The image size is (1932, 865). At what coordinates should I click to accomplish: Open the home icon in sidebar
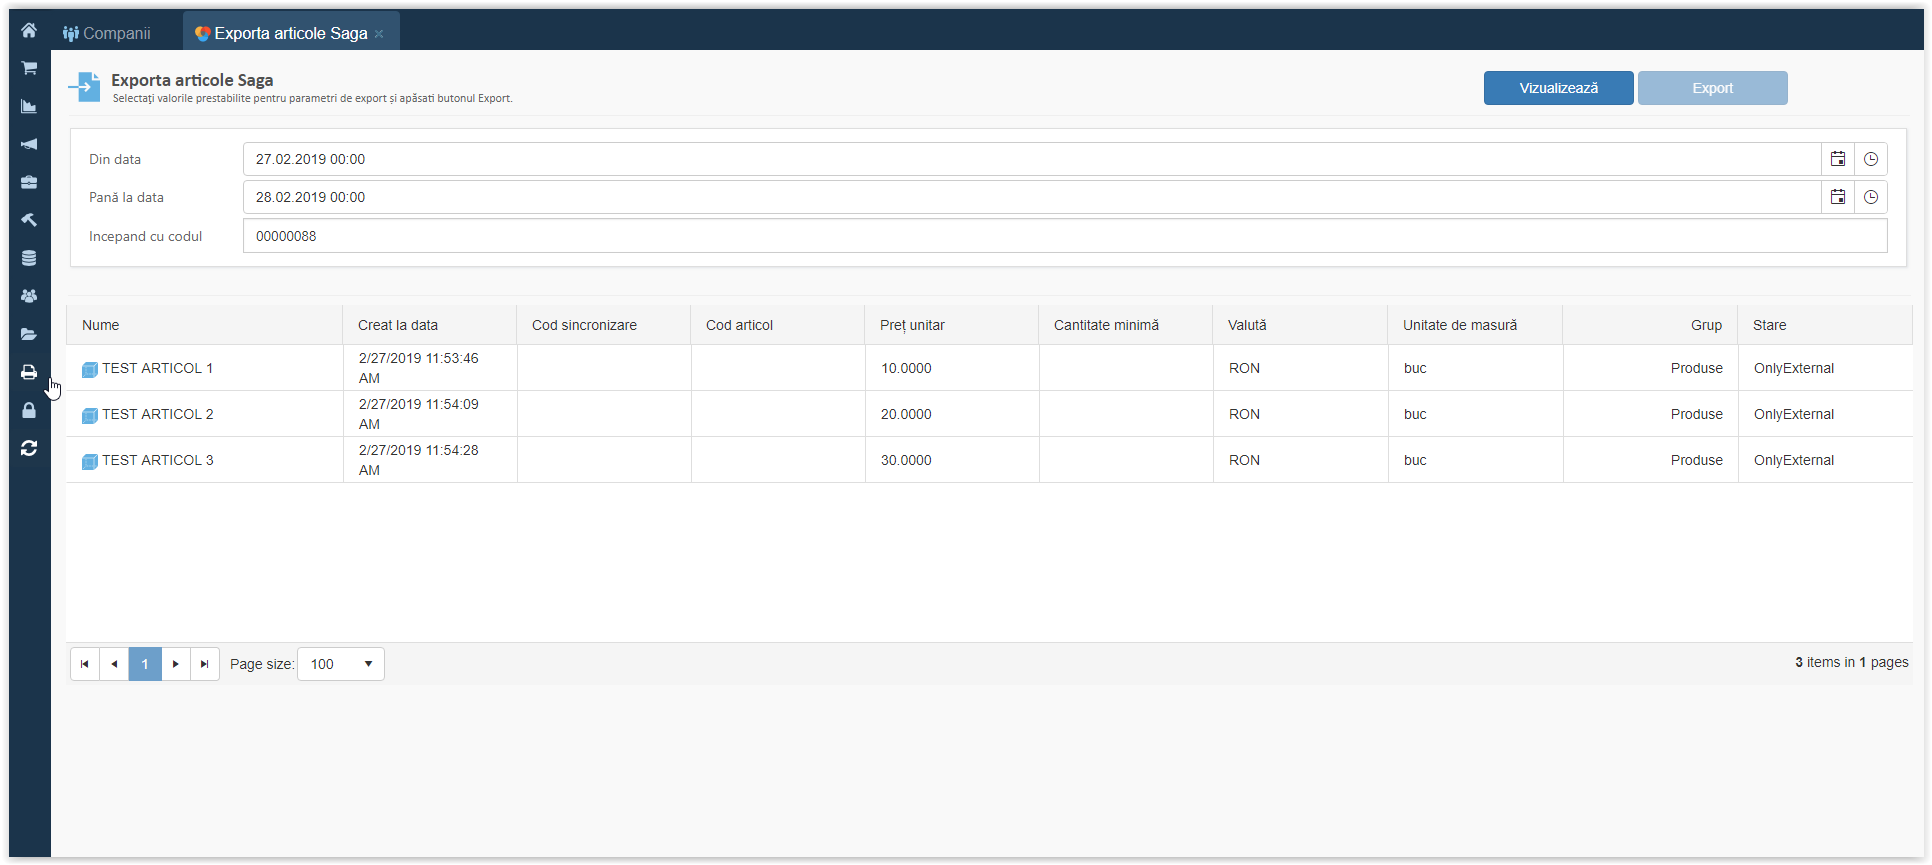pos(29,30)
